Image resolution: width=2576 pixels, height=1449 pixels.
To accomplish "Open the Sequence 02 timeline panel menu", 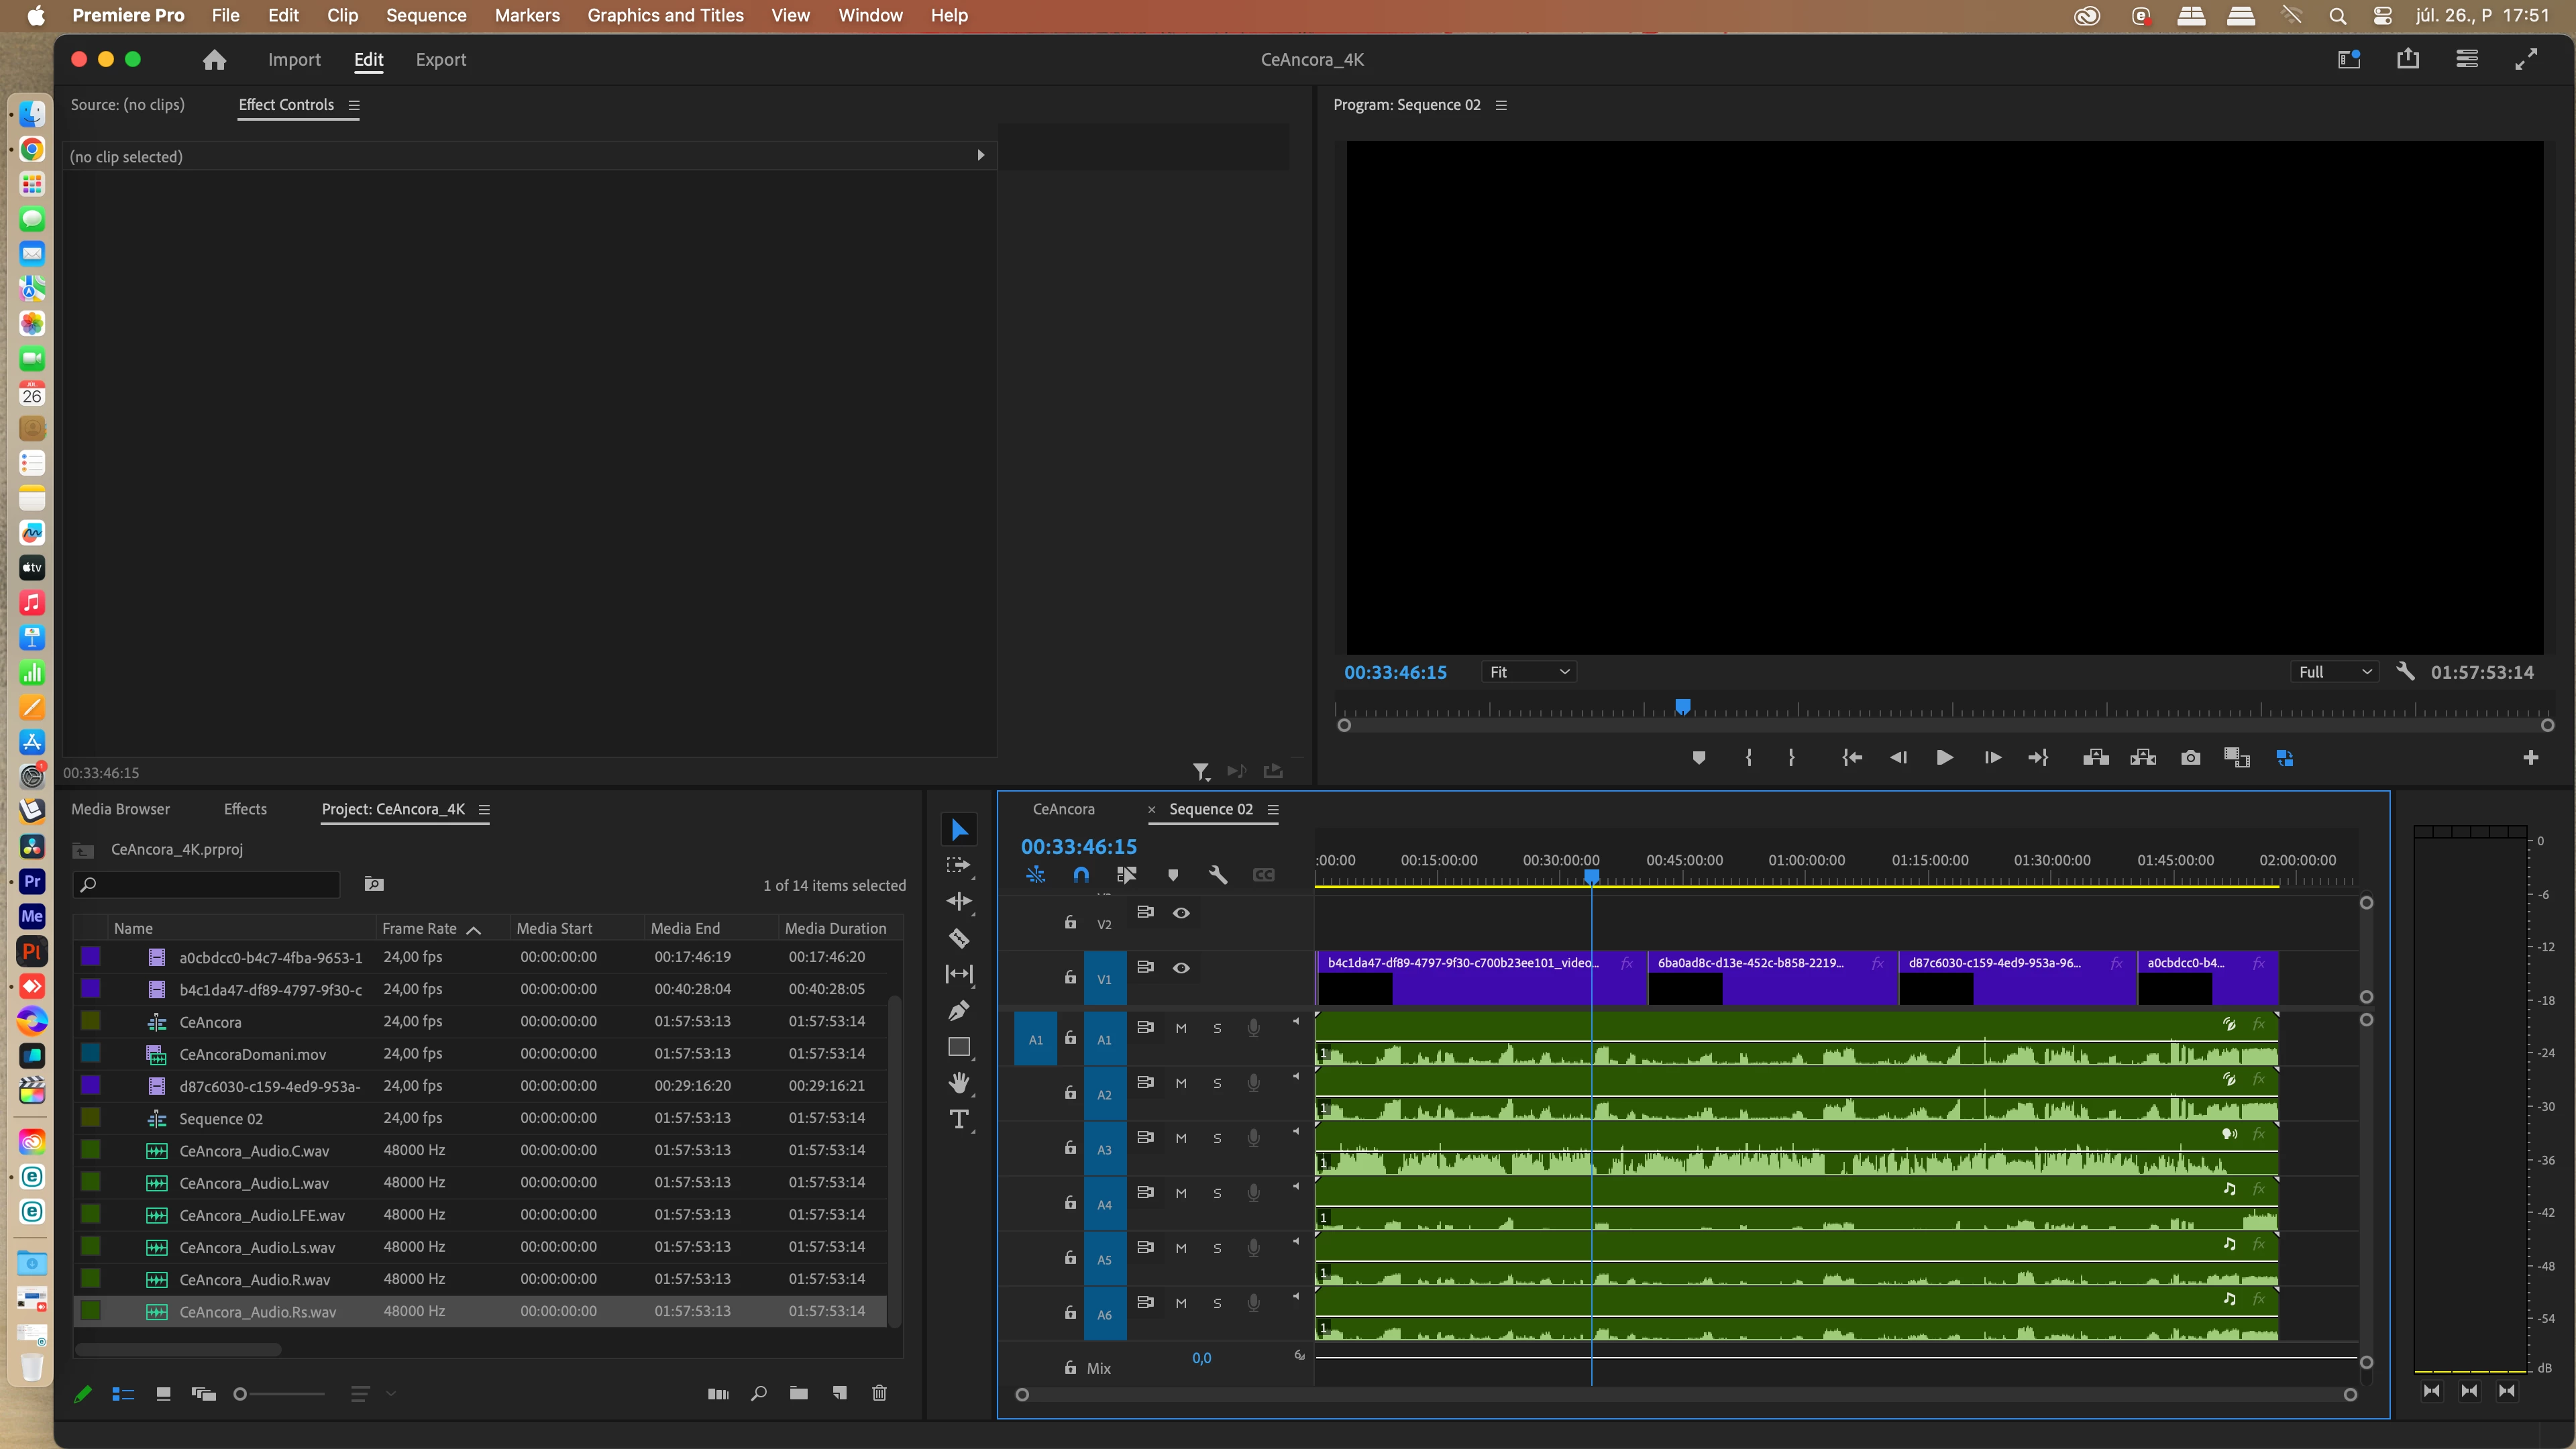I will pyautogui.click(x=1273, y=809).
